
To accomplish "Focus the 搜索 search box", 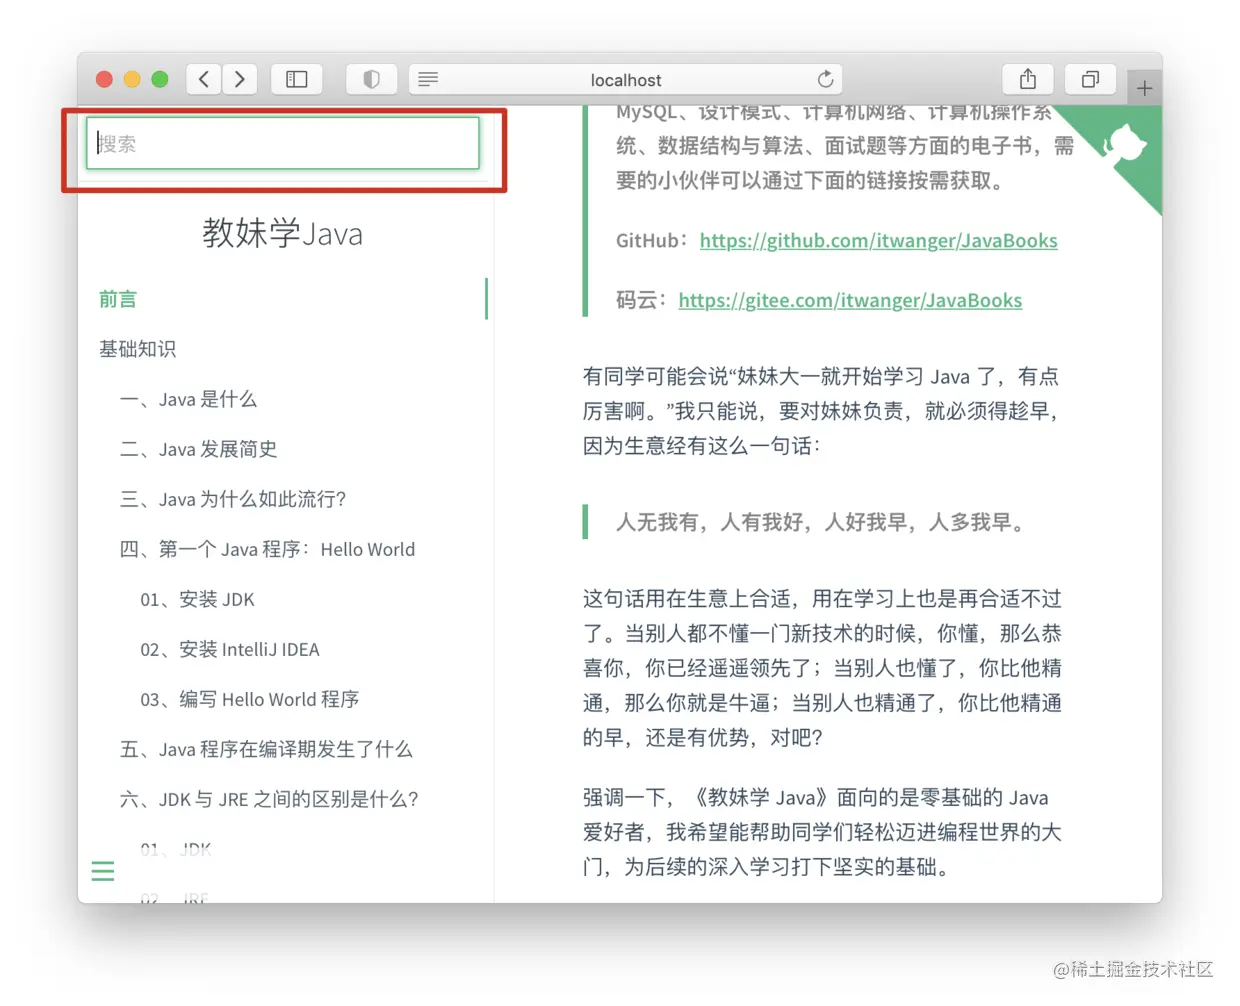I will tap(283, 143).
